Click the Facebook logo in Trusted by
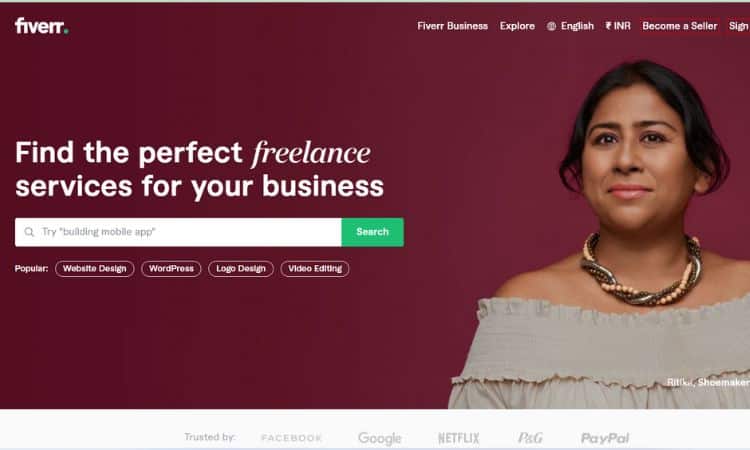Screen dimensions: 750x450 292,438
